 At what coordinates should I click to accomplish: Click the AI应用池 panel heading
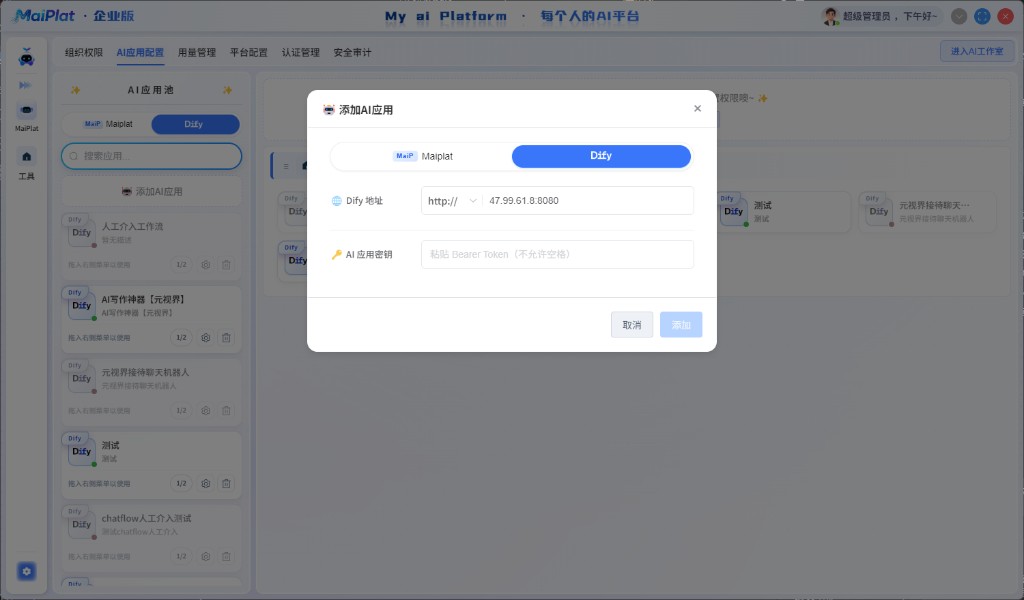click(151, 90)
